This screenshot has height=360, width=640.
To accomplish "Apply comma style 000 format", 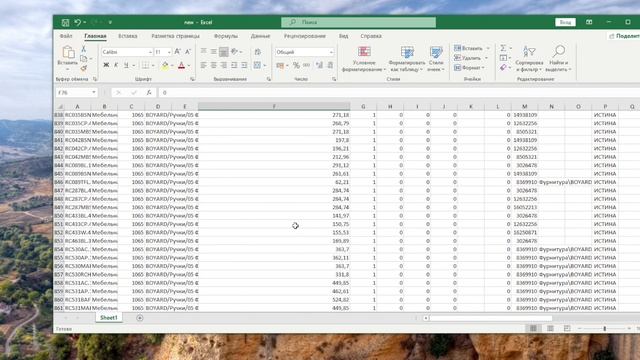I will 307,65.
